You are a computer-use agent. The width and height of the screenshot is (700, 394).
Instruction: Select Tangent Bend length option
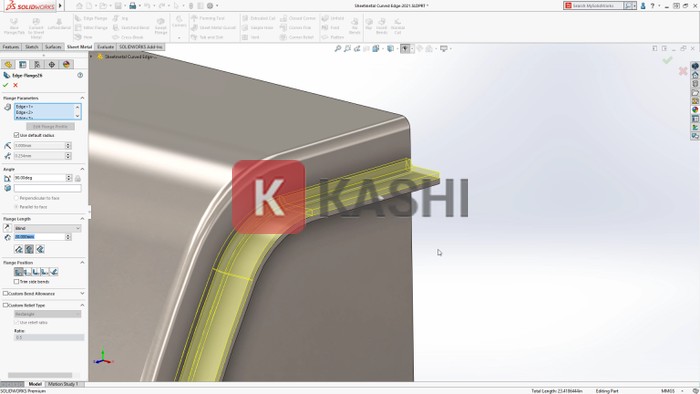(x=40, y=249)
